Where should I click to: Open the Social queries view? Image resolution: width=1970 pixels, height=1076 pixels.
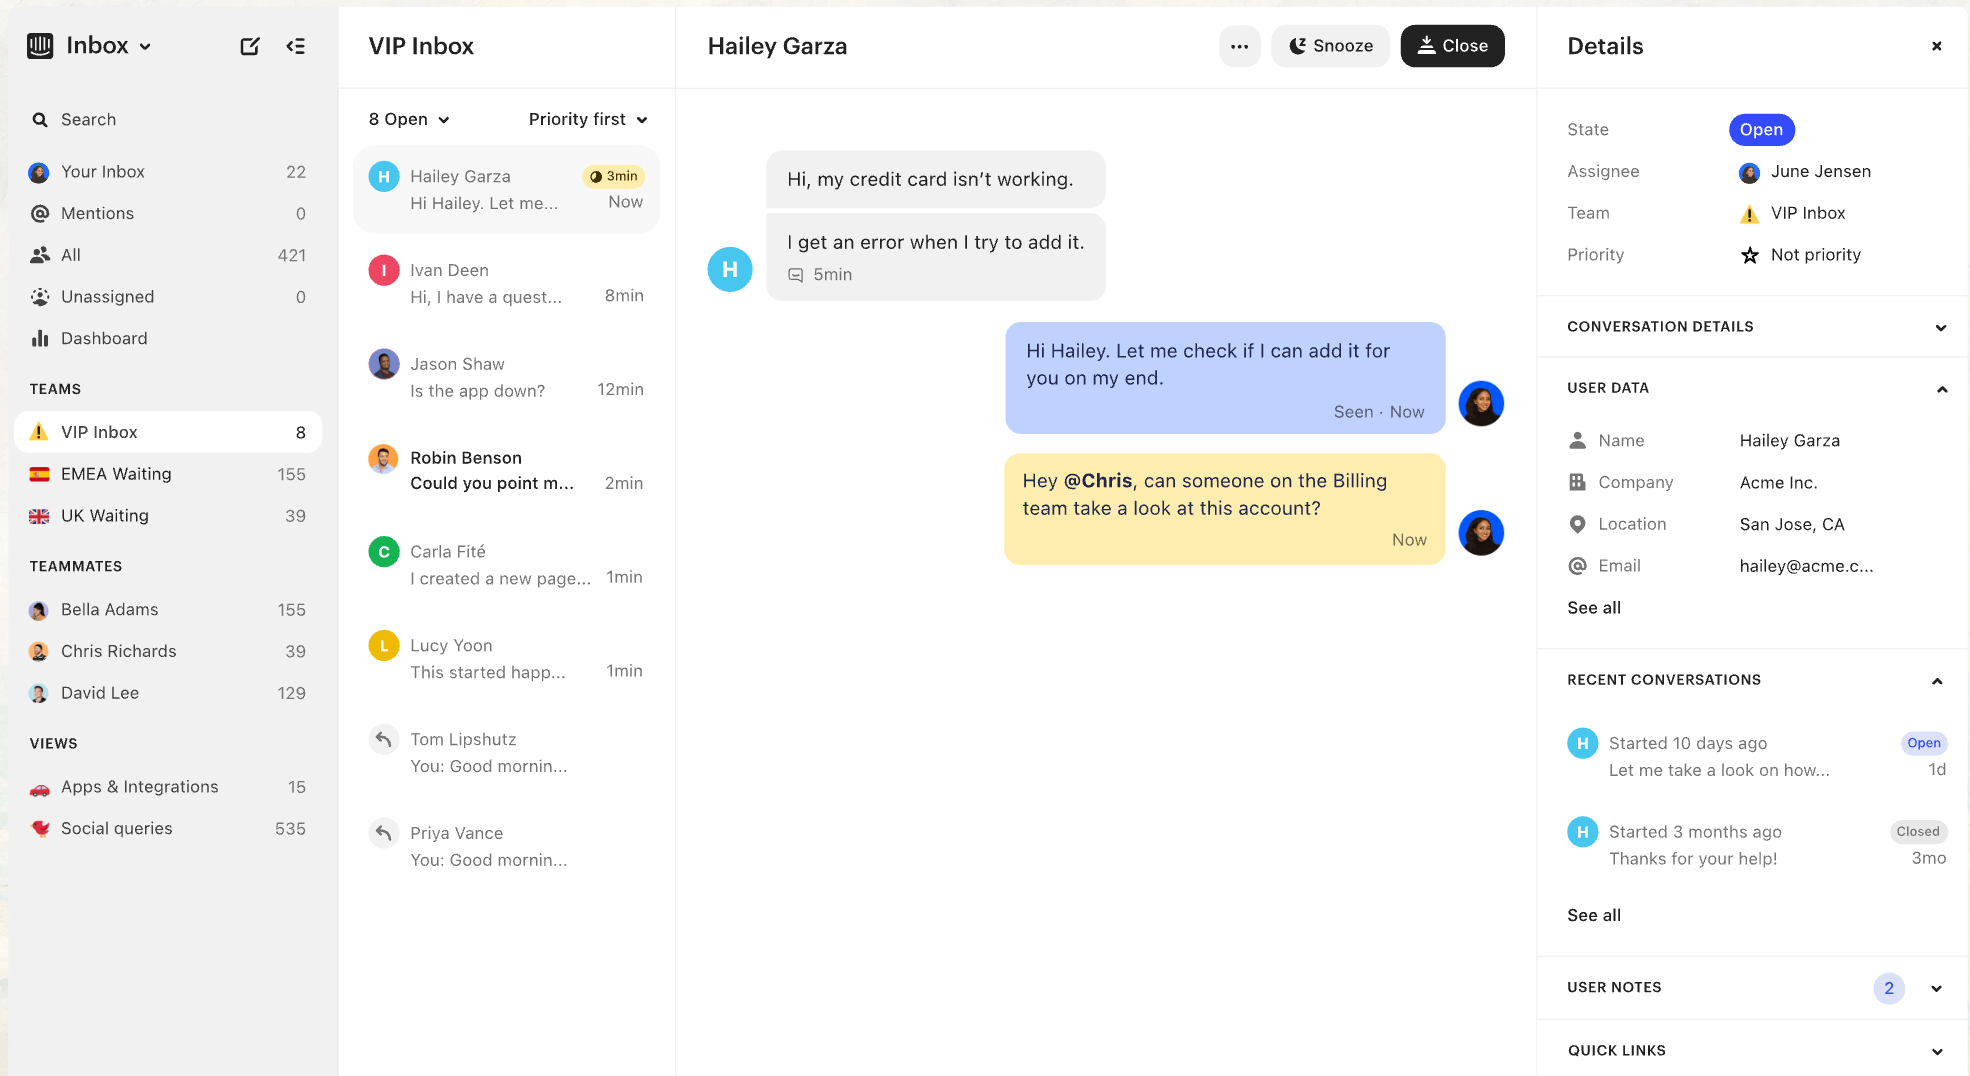pos(116,828)
